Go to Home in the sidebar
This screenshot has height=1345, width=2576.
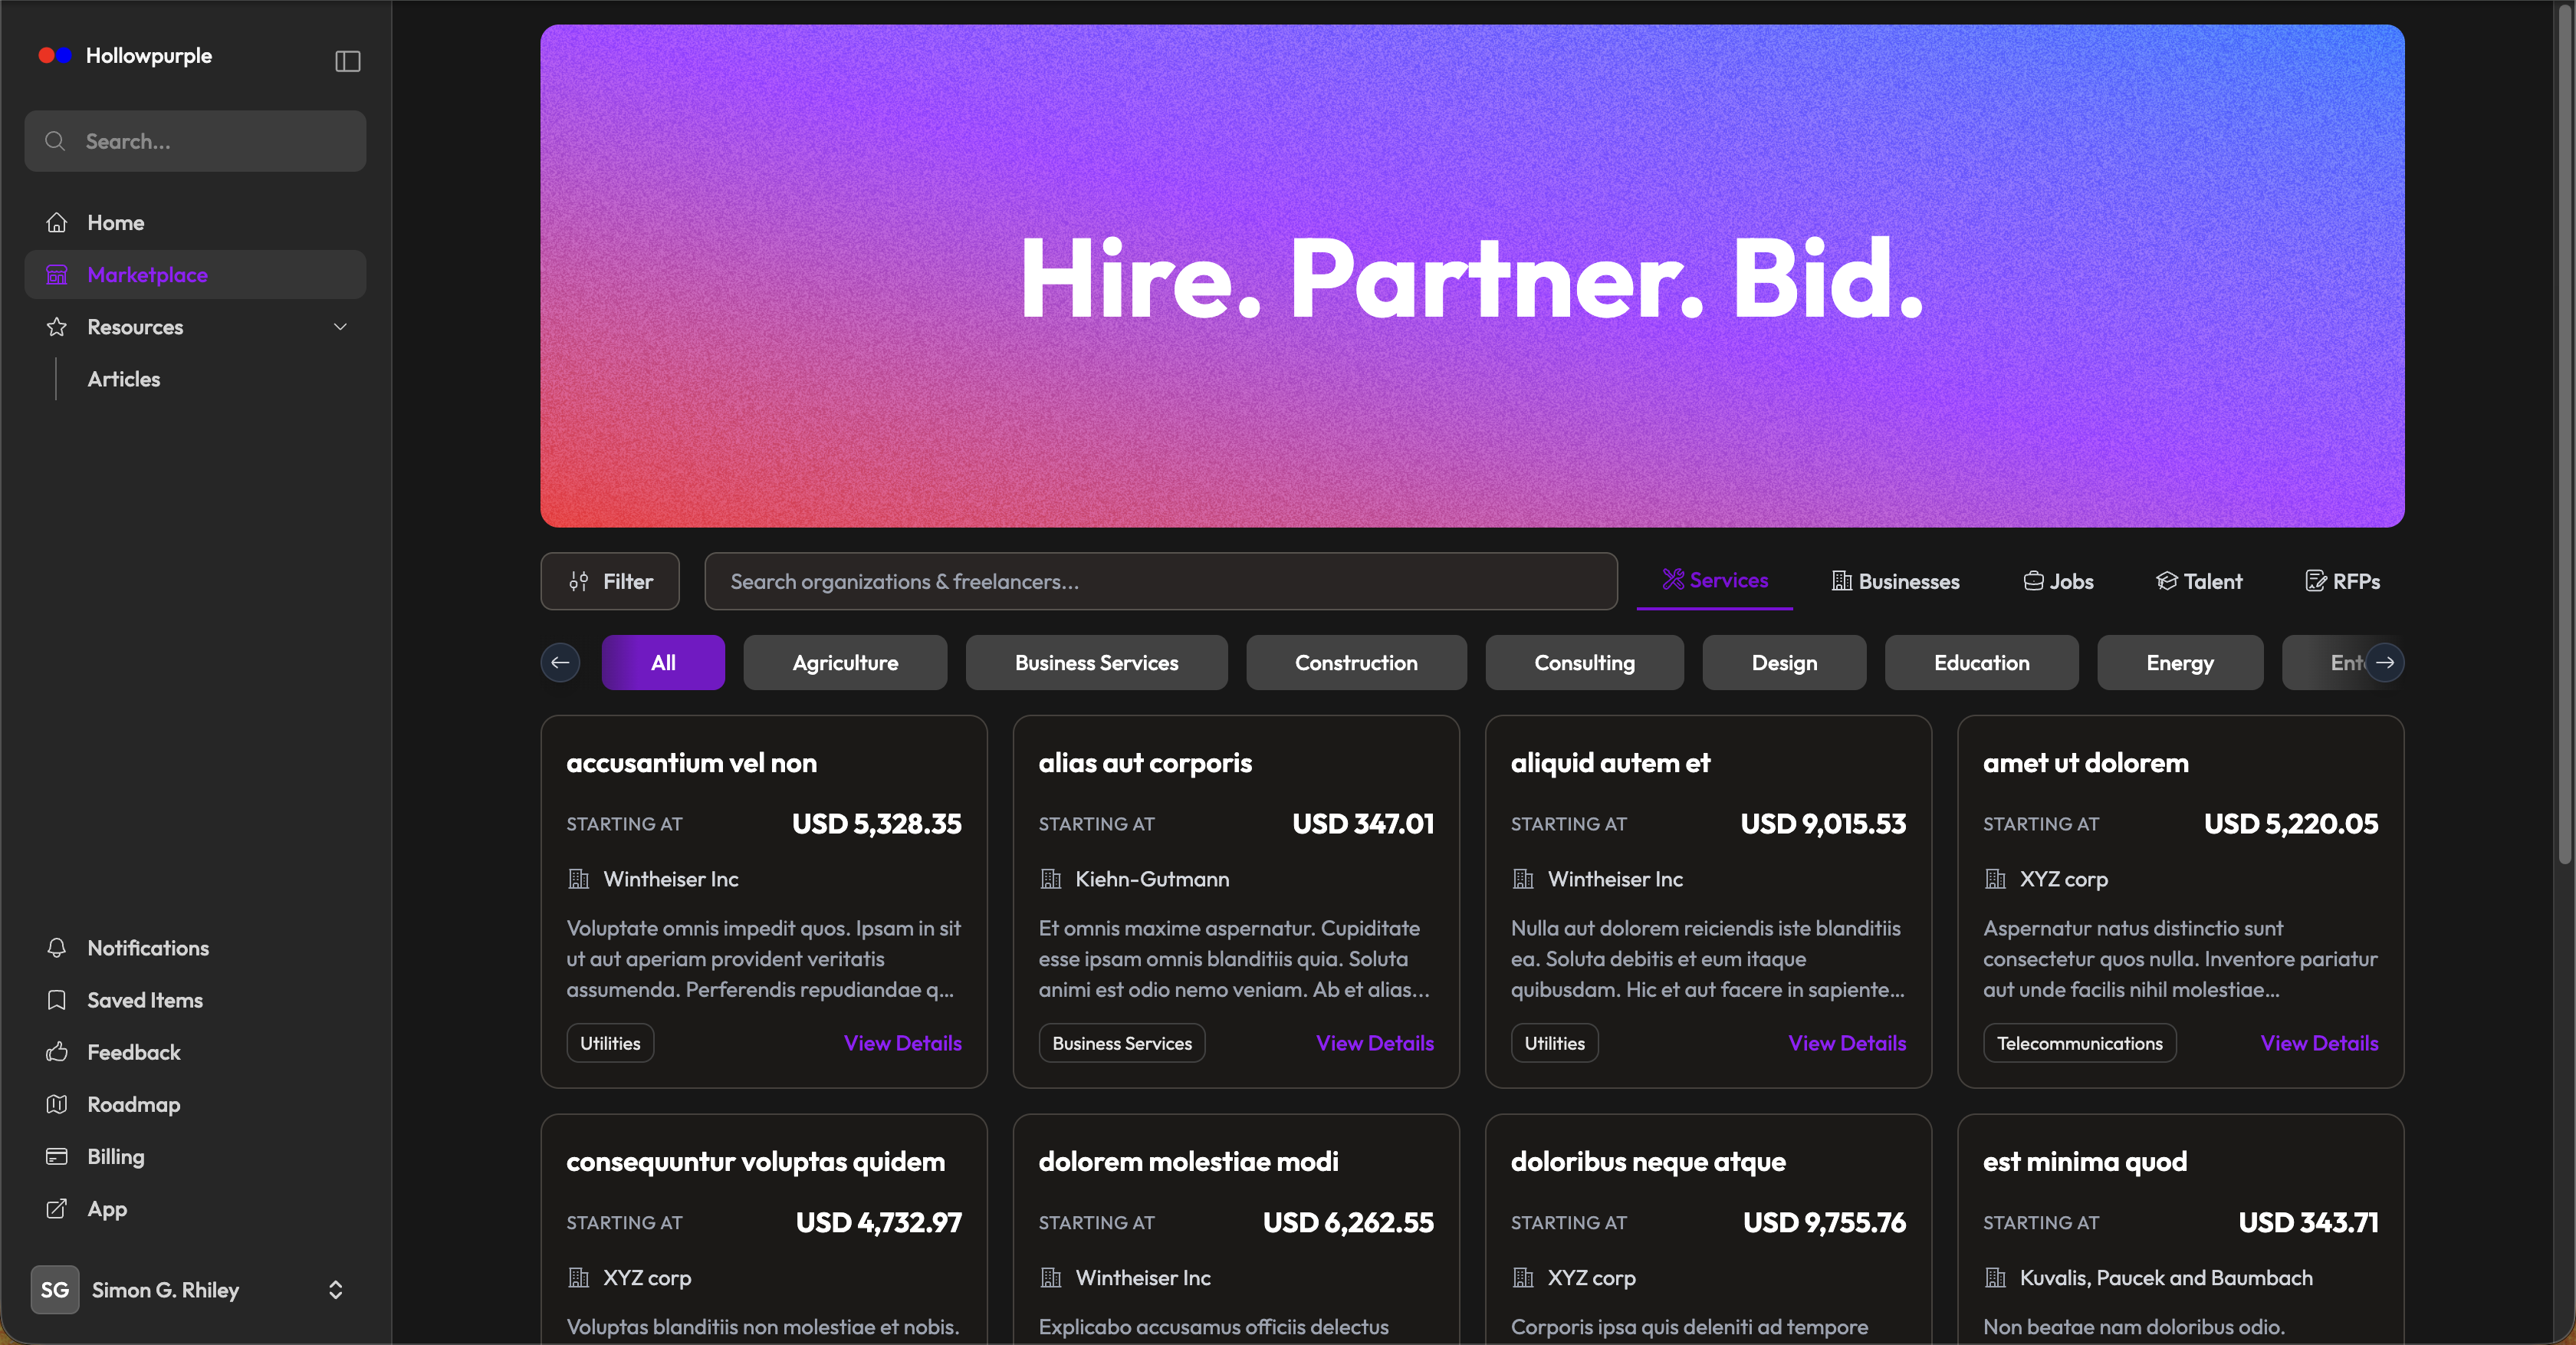(x=195, y=223)
